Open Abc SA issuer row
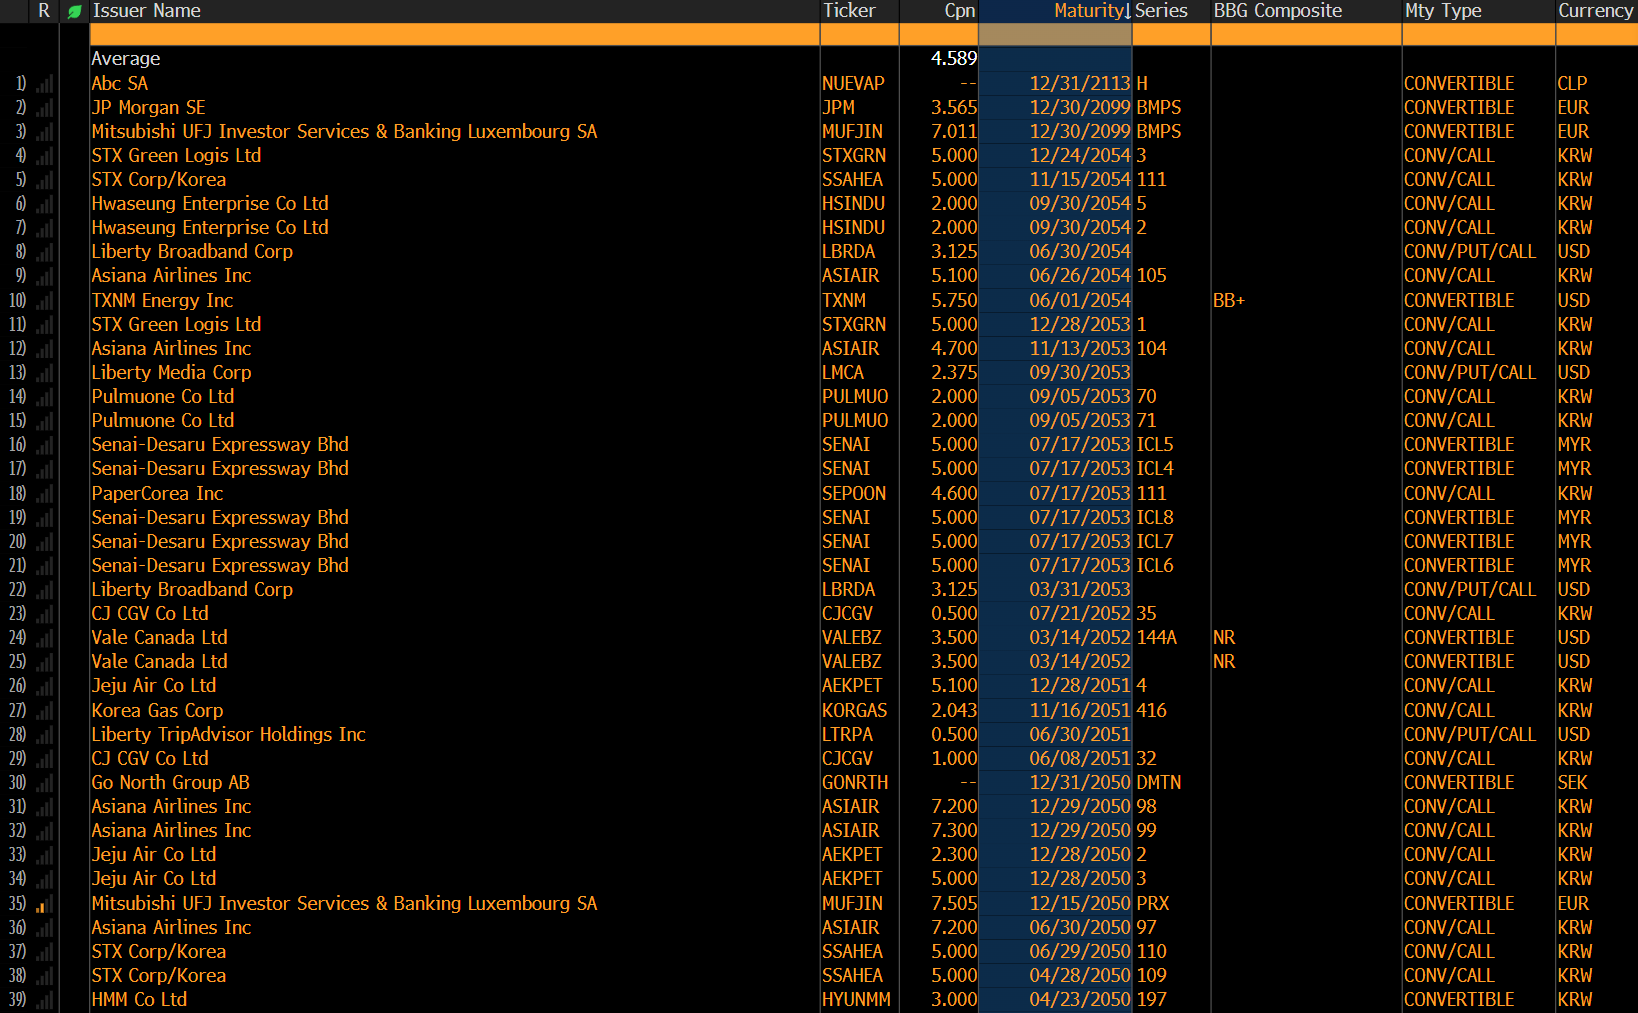The height and width of the screenshot is (1013, 1638). [x=120, y=84]
